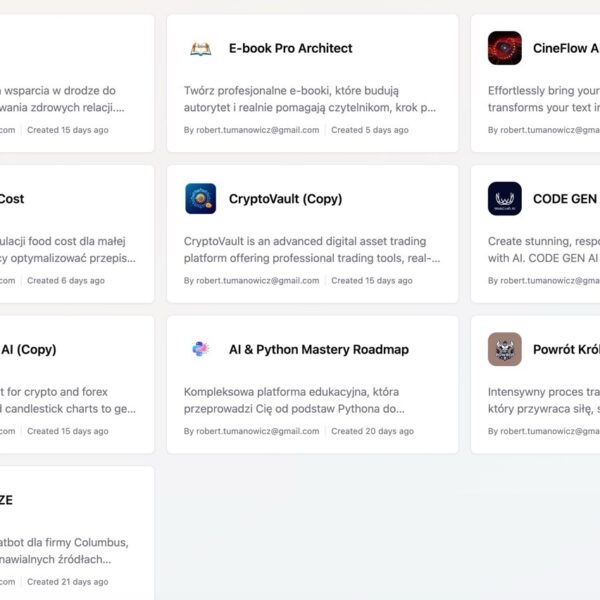Click the CryptoVault (Copy) app icon

pyautogui.click(x=201, y=199)
